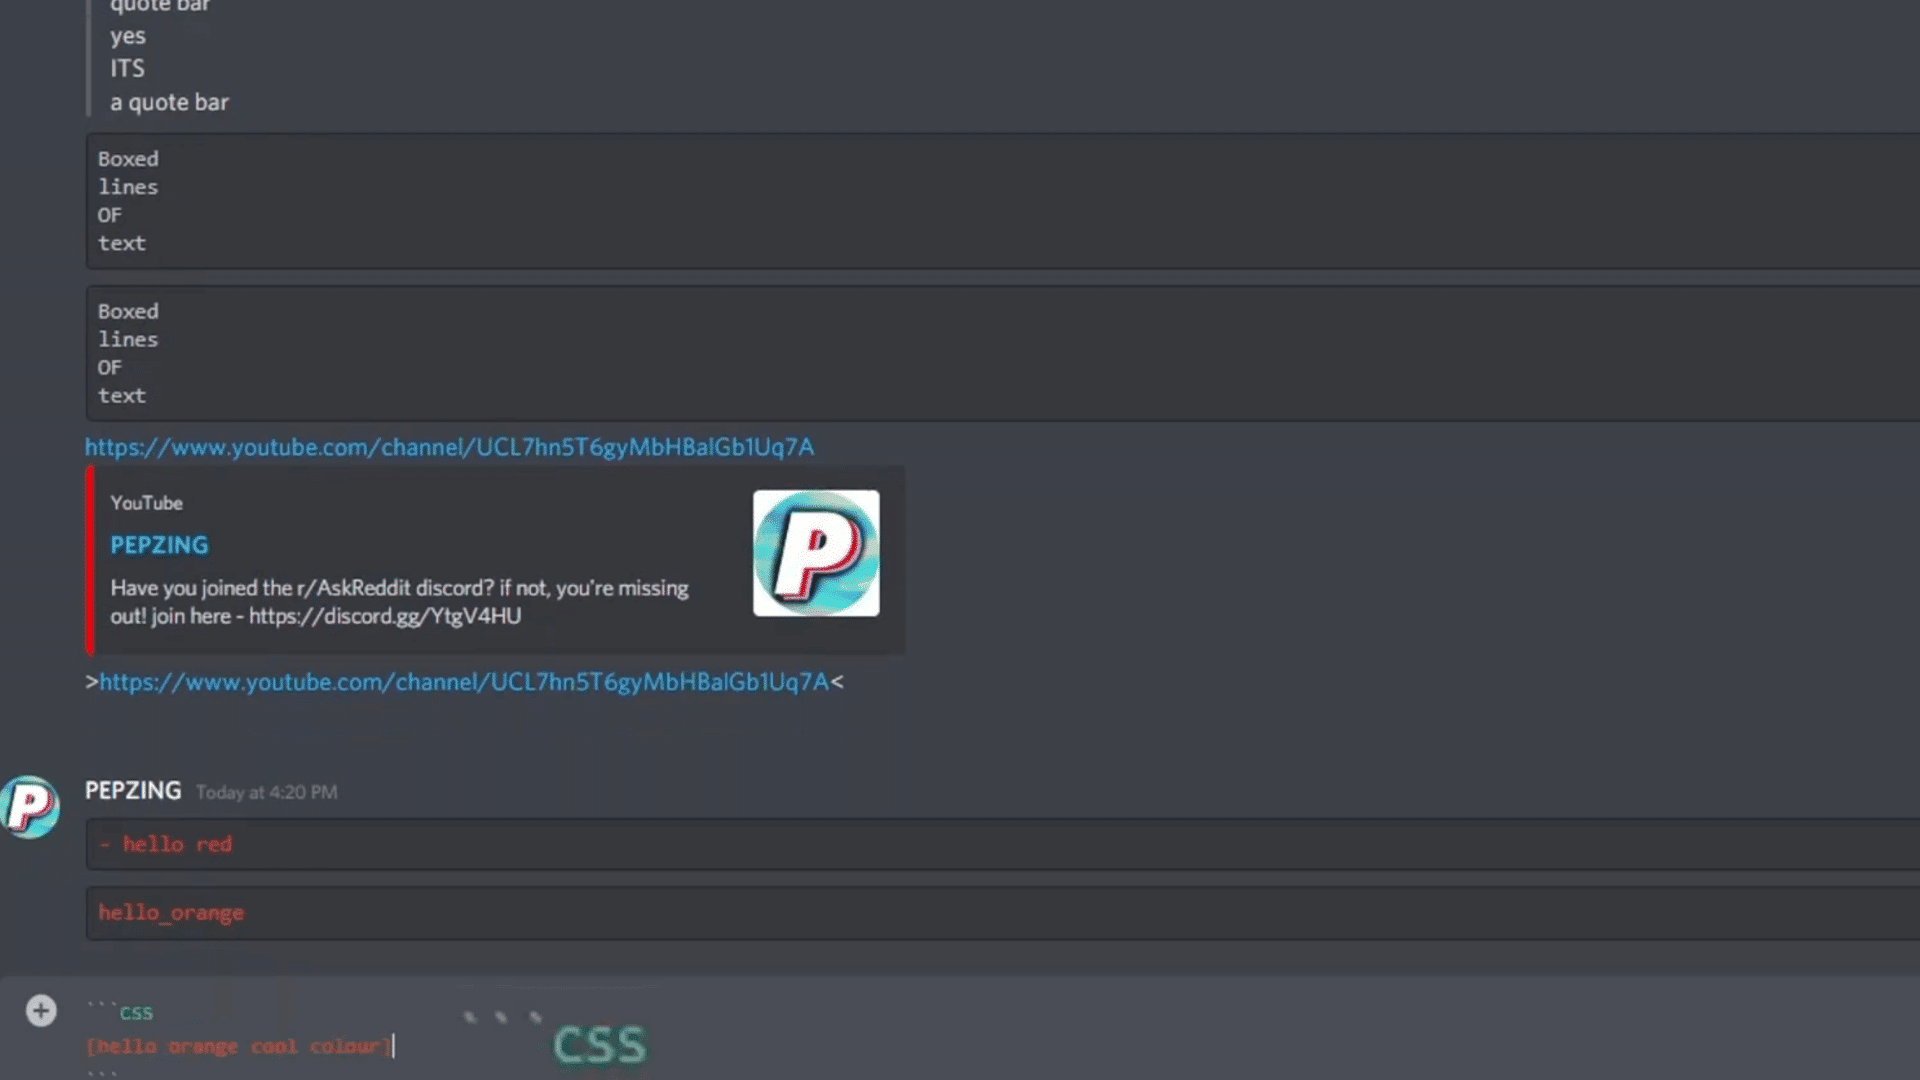Click the 'a quote bar' quoted line
Screen dimensions: 1920x1080
(169, 102)
